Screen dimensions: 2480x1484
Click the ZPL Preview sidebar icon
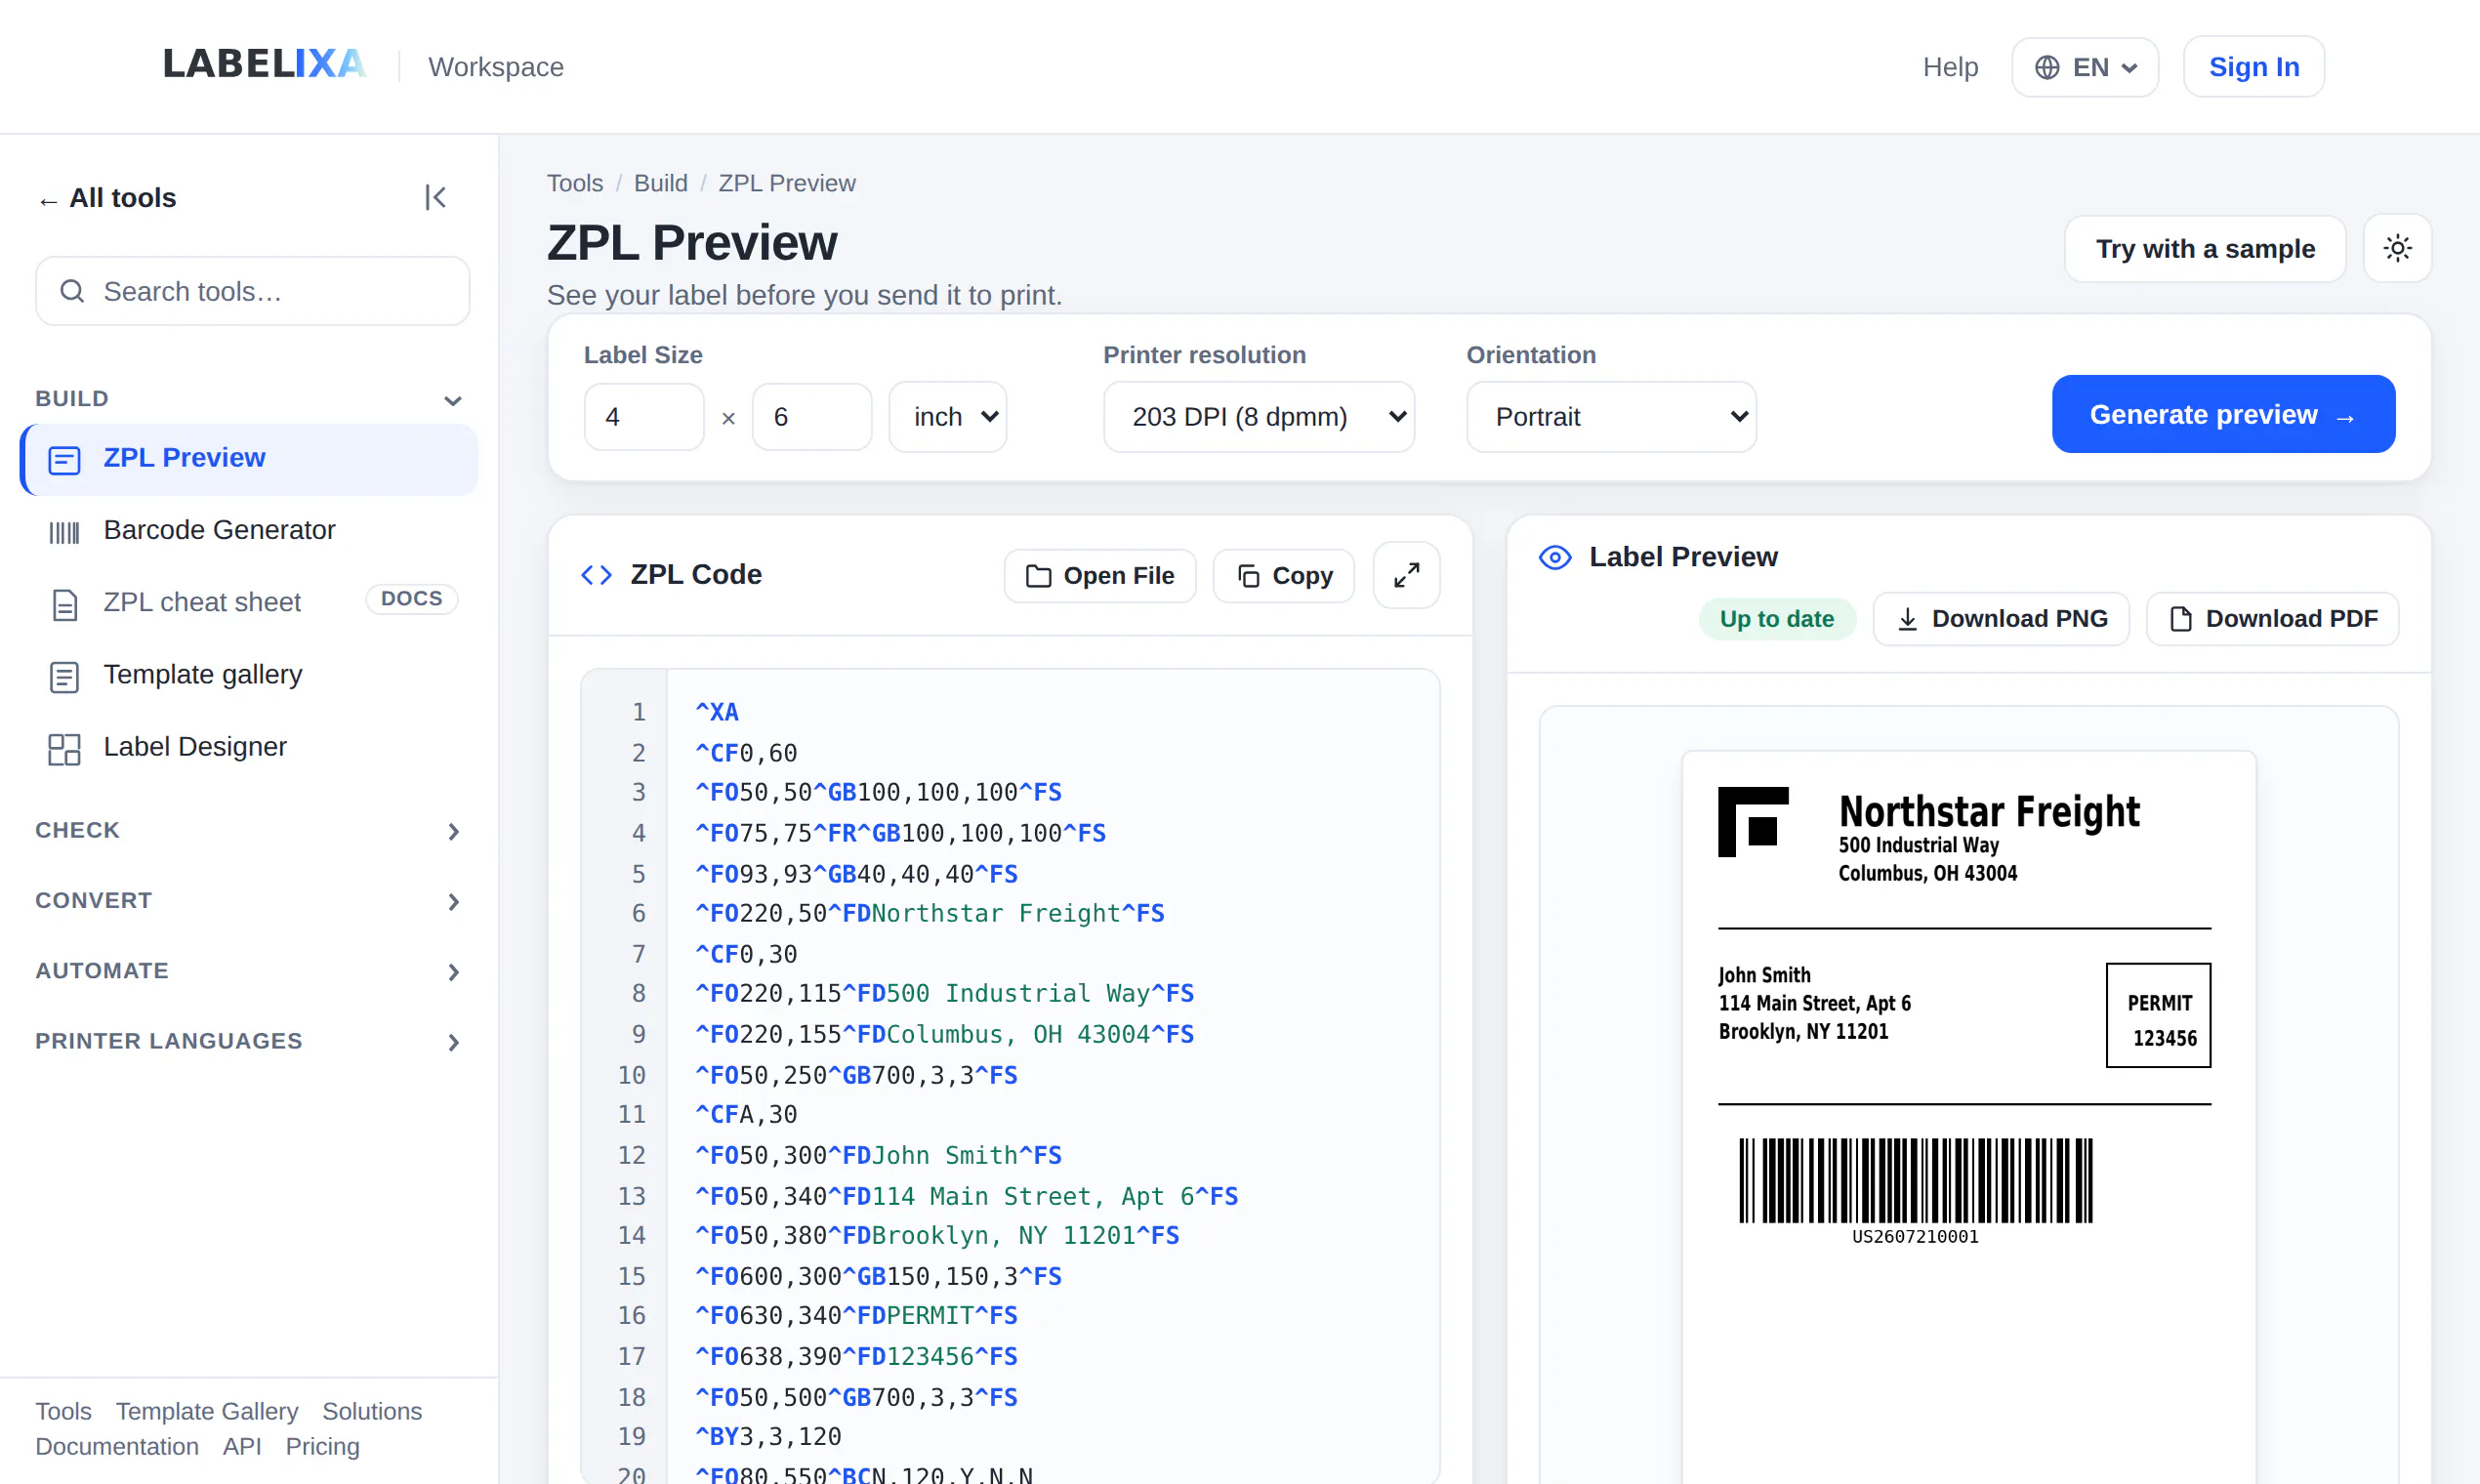(x=65, y=459)
